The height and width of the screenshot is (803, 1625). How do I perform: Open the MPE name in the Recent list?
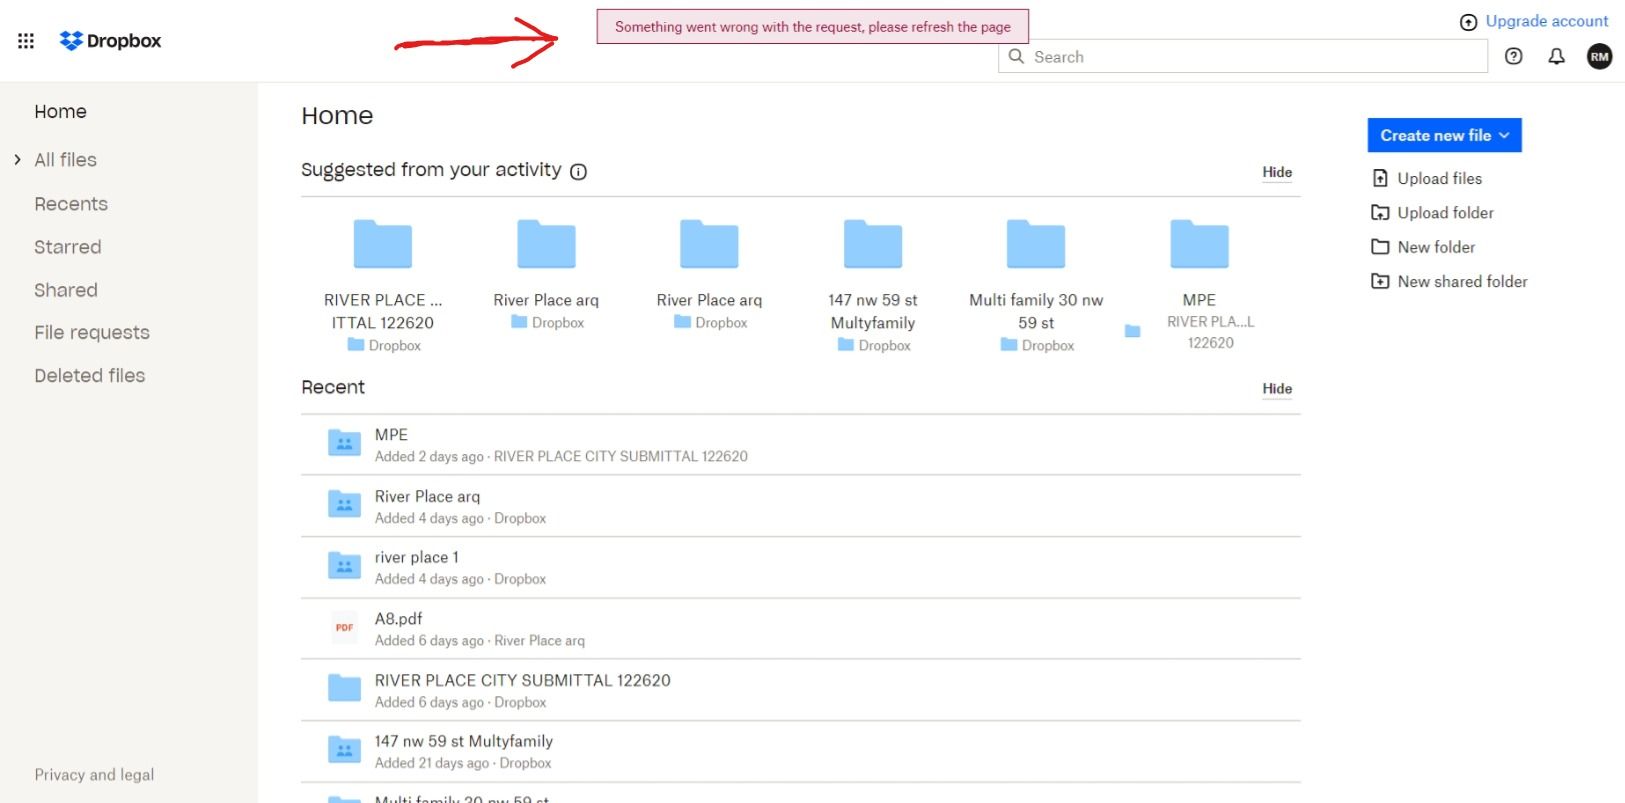(x=391, y=435)
